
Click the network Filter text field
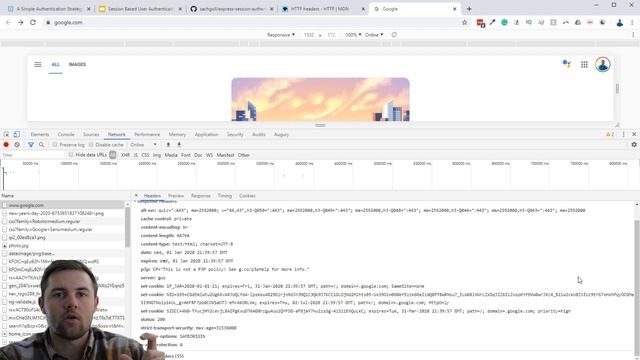33,155
